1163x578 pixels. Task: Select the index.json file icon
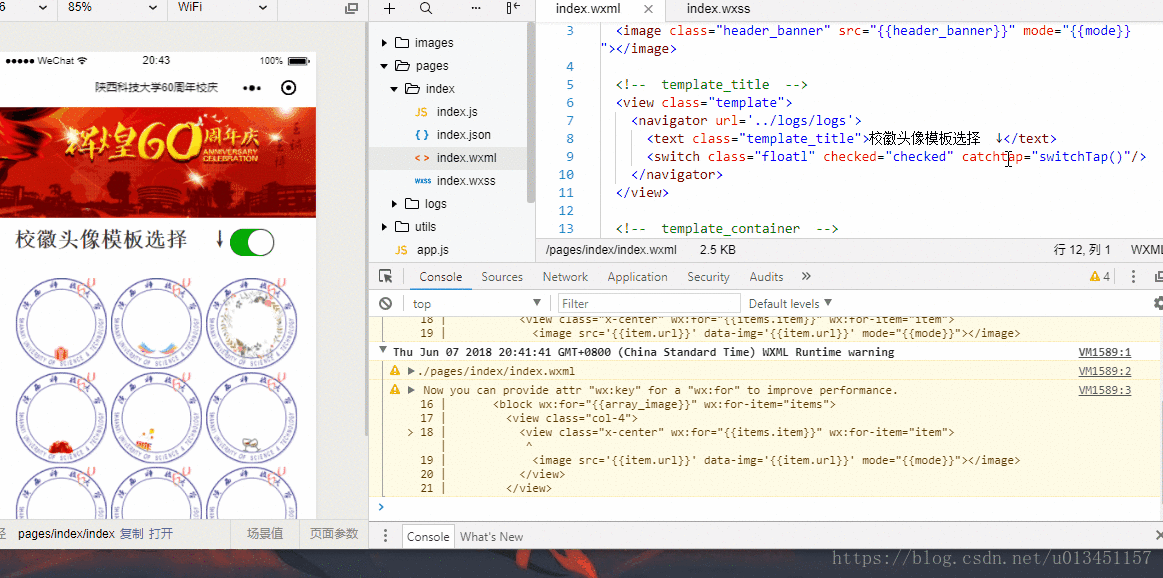click(421, 135)
